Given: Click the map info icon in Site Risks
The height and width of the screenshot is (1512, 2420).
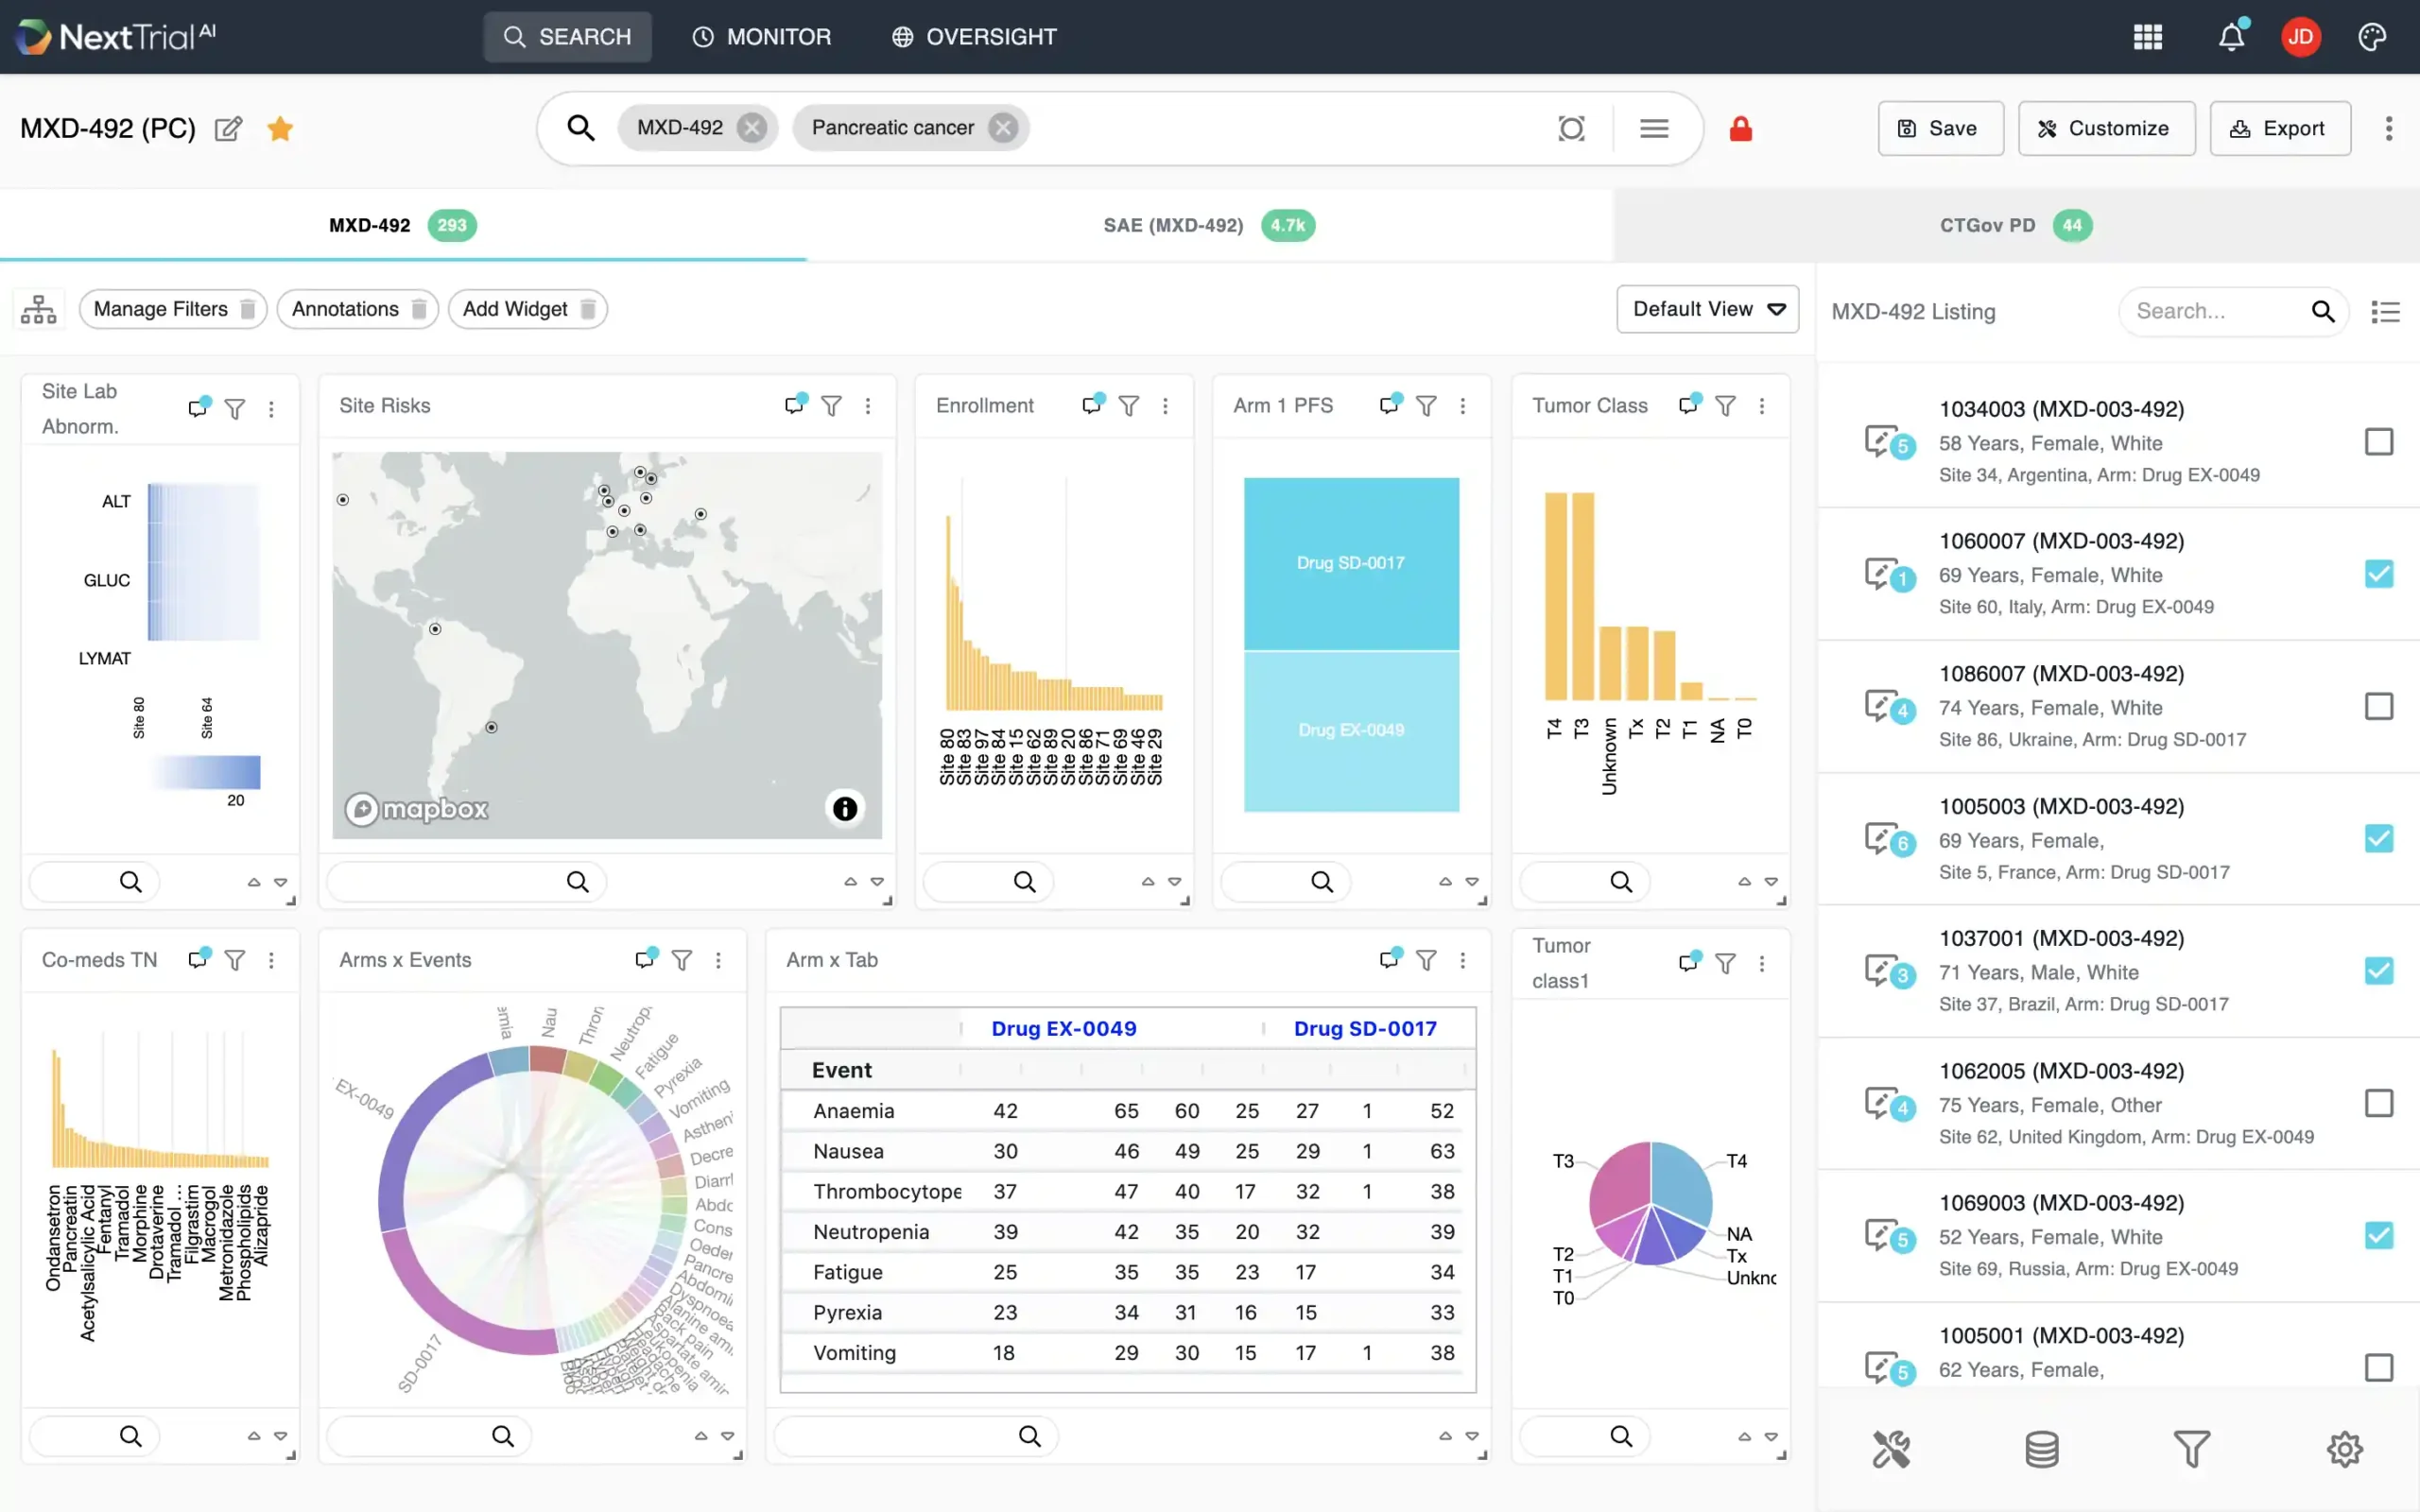Looking at the screenshot, I should pos(844,808).
